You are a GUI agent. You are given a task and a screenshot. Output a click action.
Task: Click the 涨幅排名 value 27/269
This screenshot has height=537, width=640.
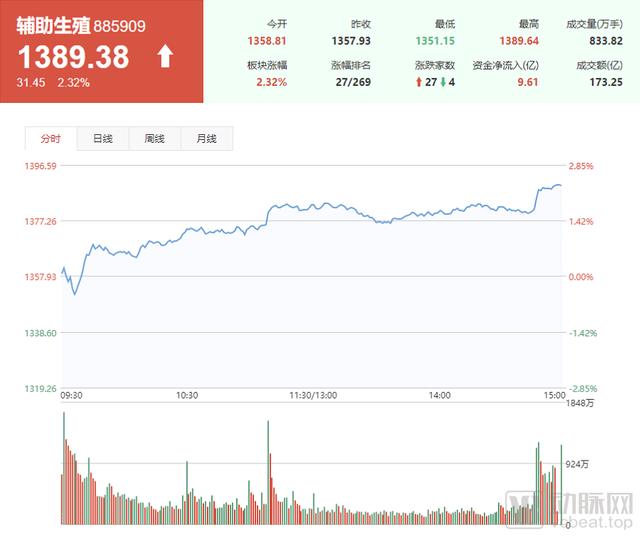353,82
